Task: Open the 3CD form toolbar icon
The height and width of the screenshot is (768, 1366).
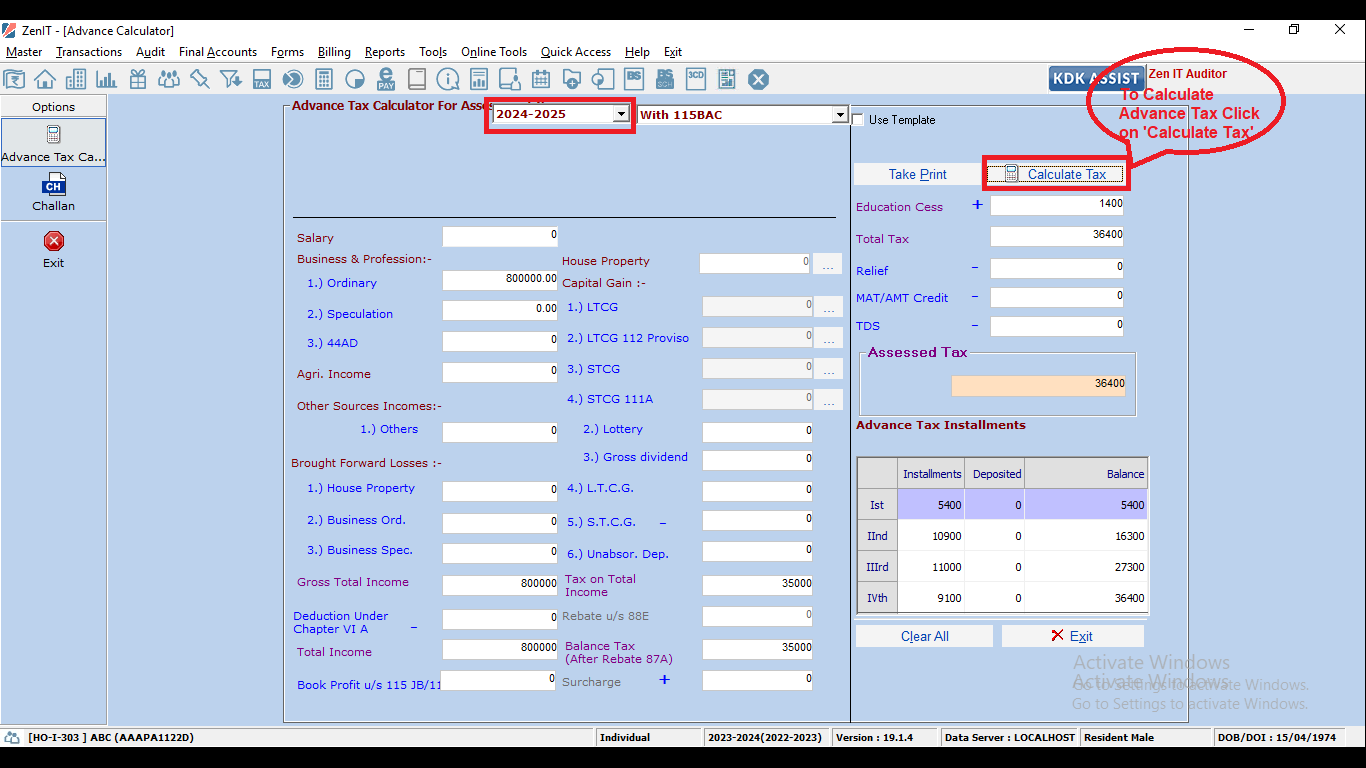Action: pyautogui.click(x=696, y=79)
